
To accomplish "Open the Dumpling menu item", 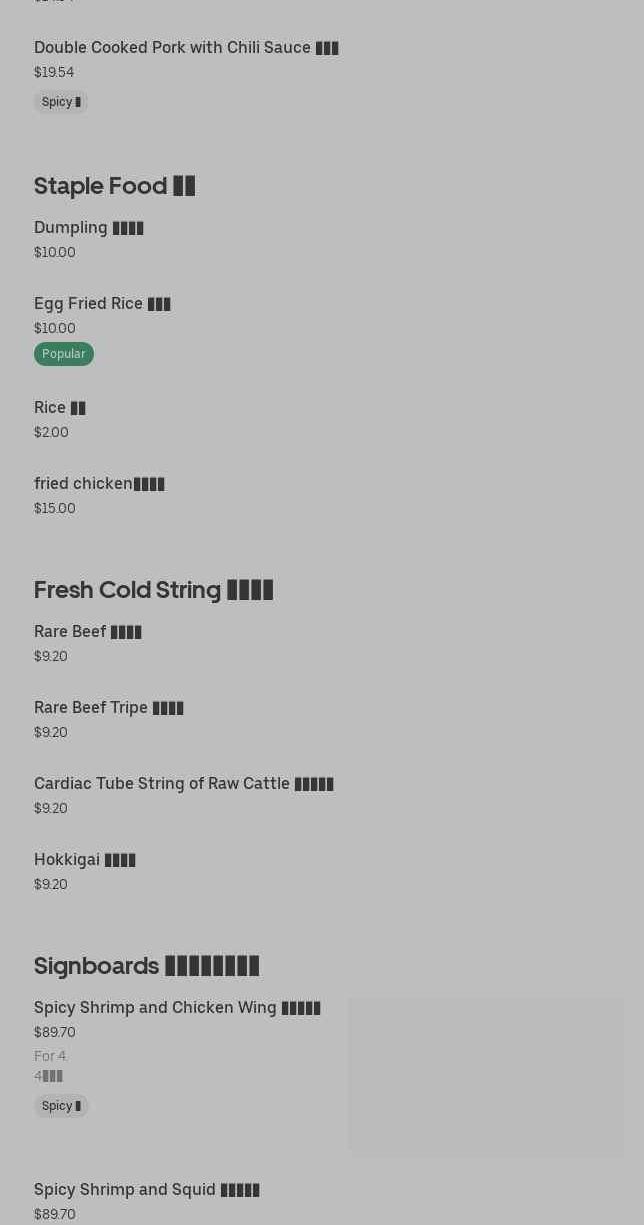I will tap(88, 228).
